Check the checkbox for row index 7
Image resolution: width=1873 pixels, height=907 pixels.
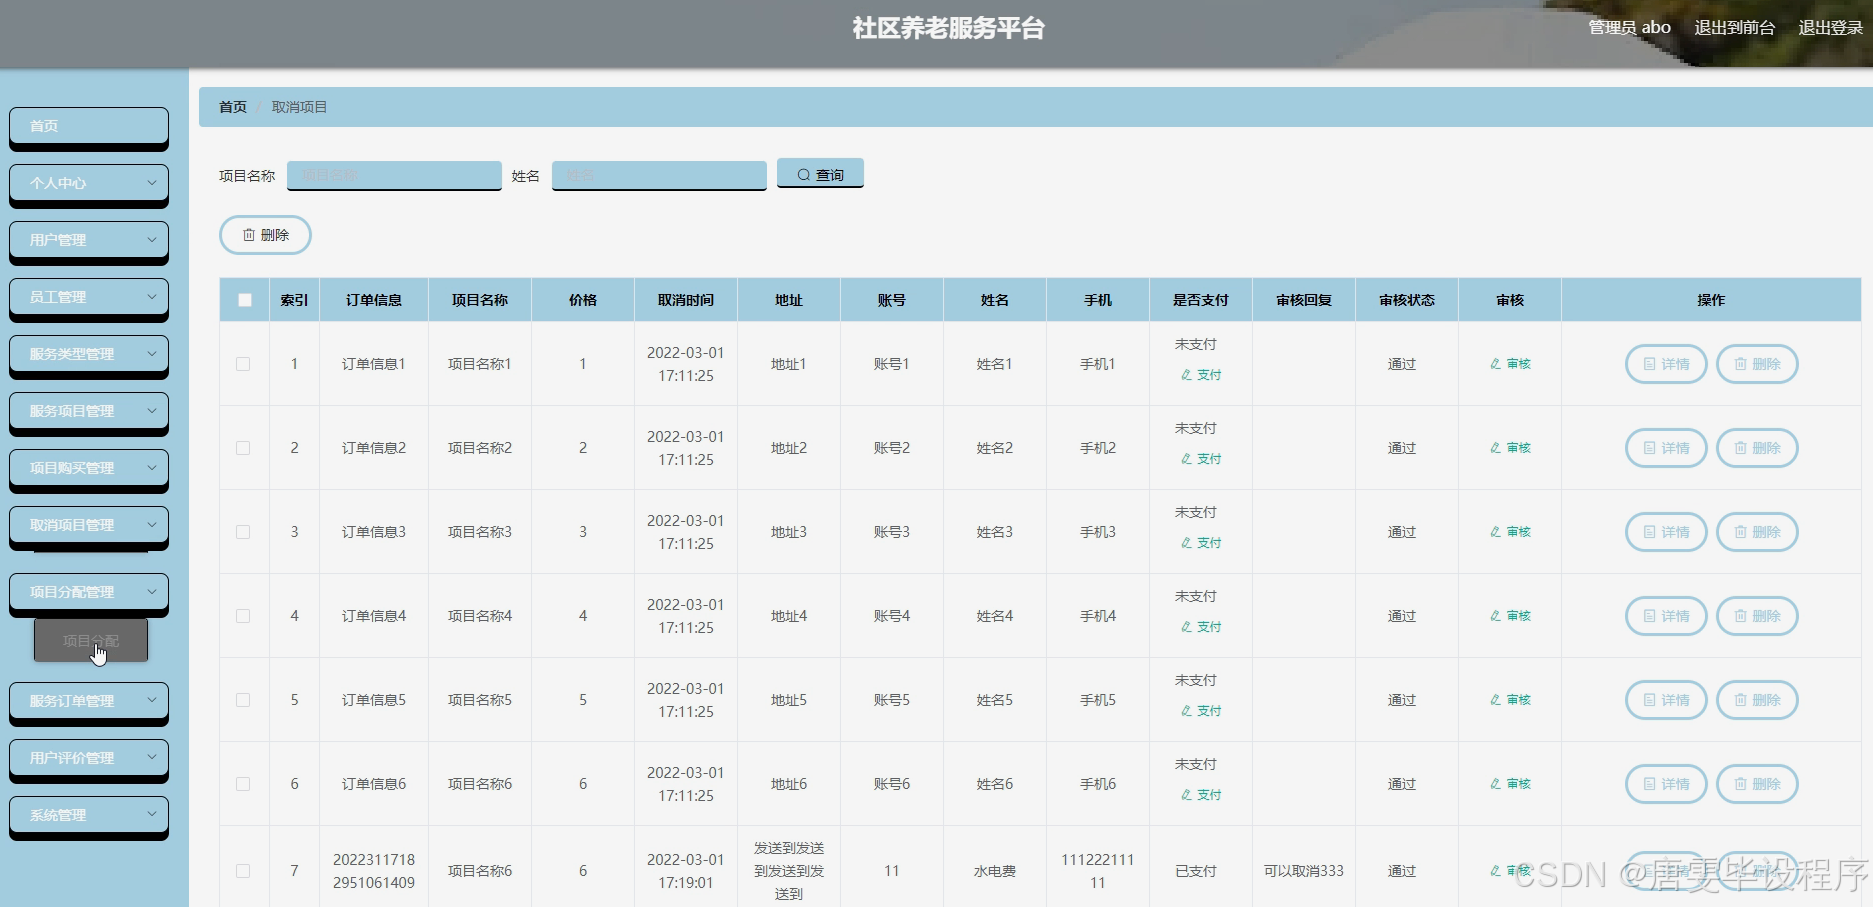point(243,871)
